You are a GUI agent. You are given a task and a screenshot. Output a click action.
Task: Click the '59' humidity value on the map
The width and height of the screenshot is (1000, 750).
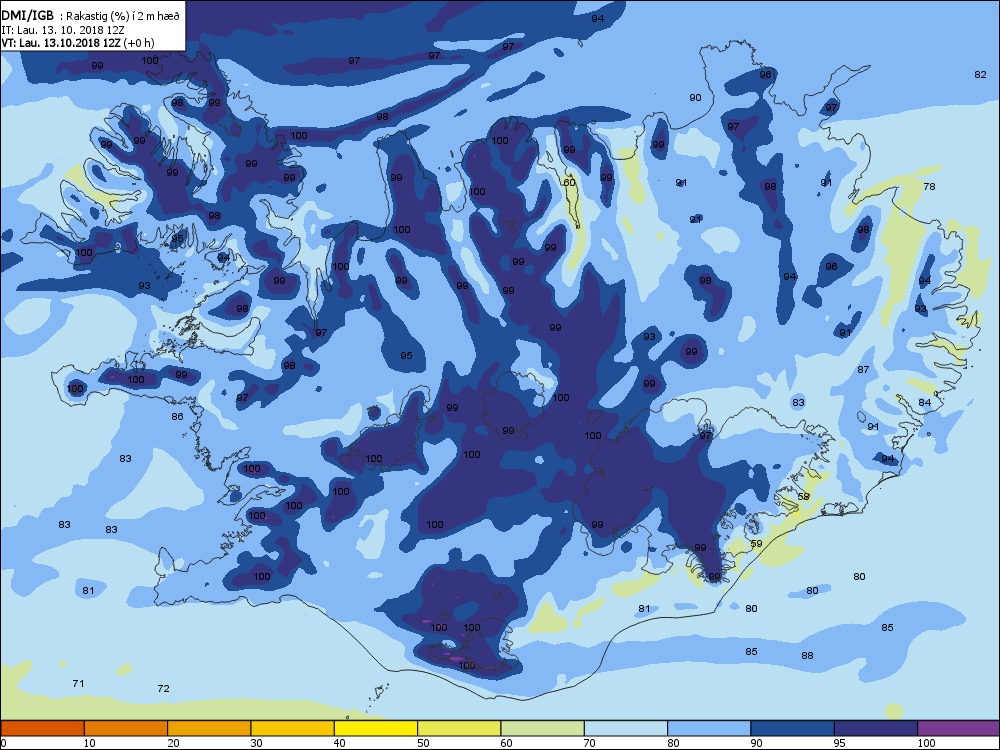(x=756, y=543)
